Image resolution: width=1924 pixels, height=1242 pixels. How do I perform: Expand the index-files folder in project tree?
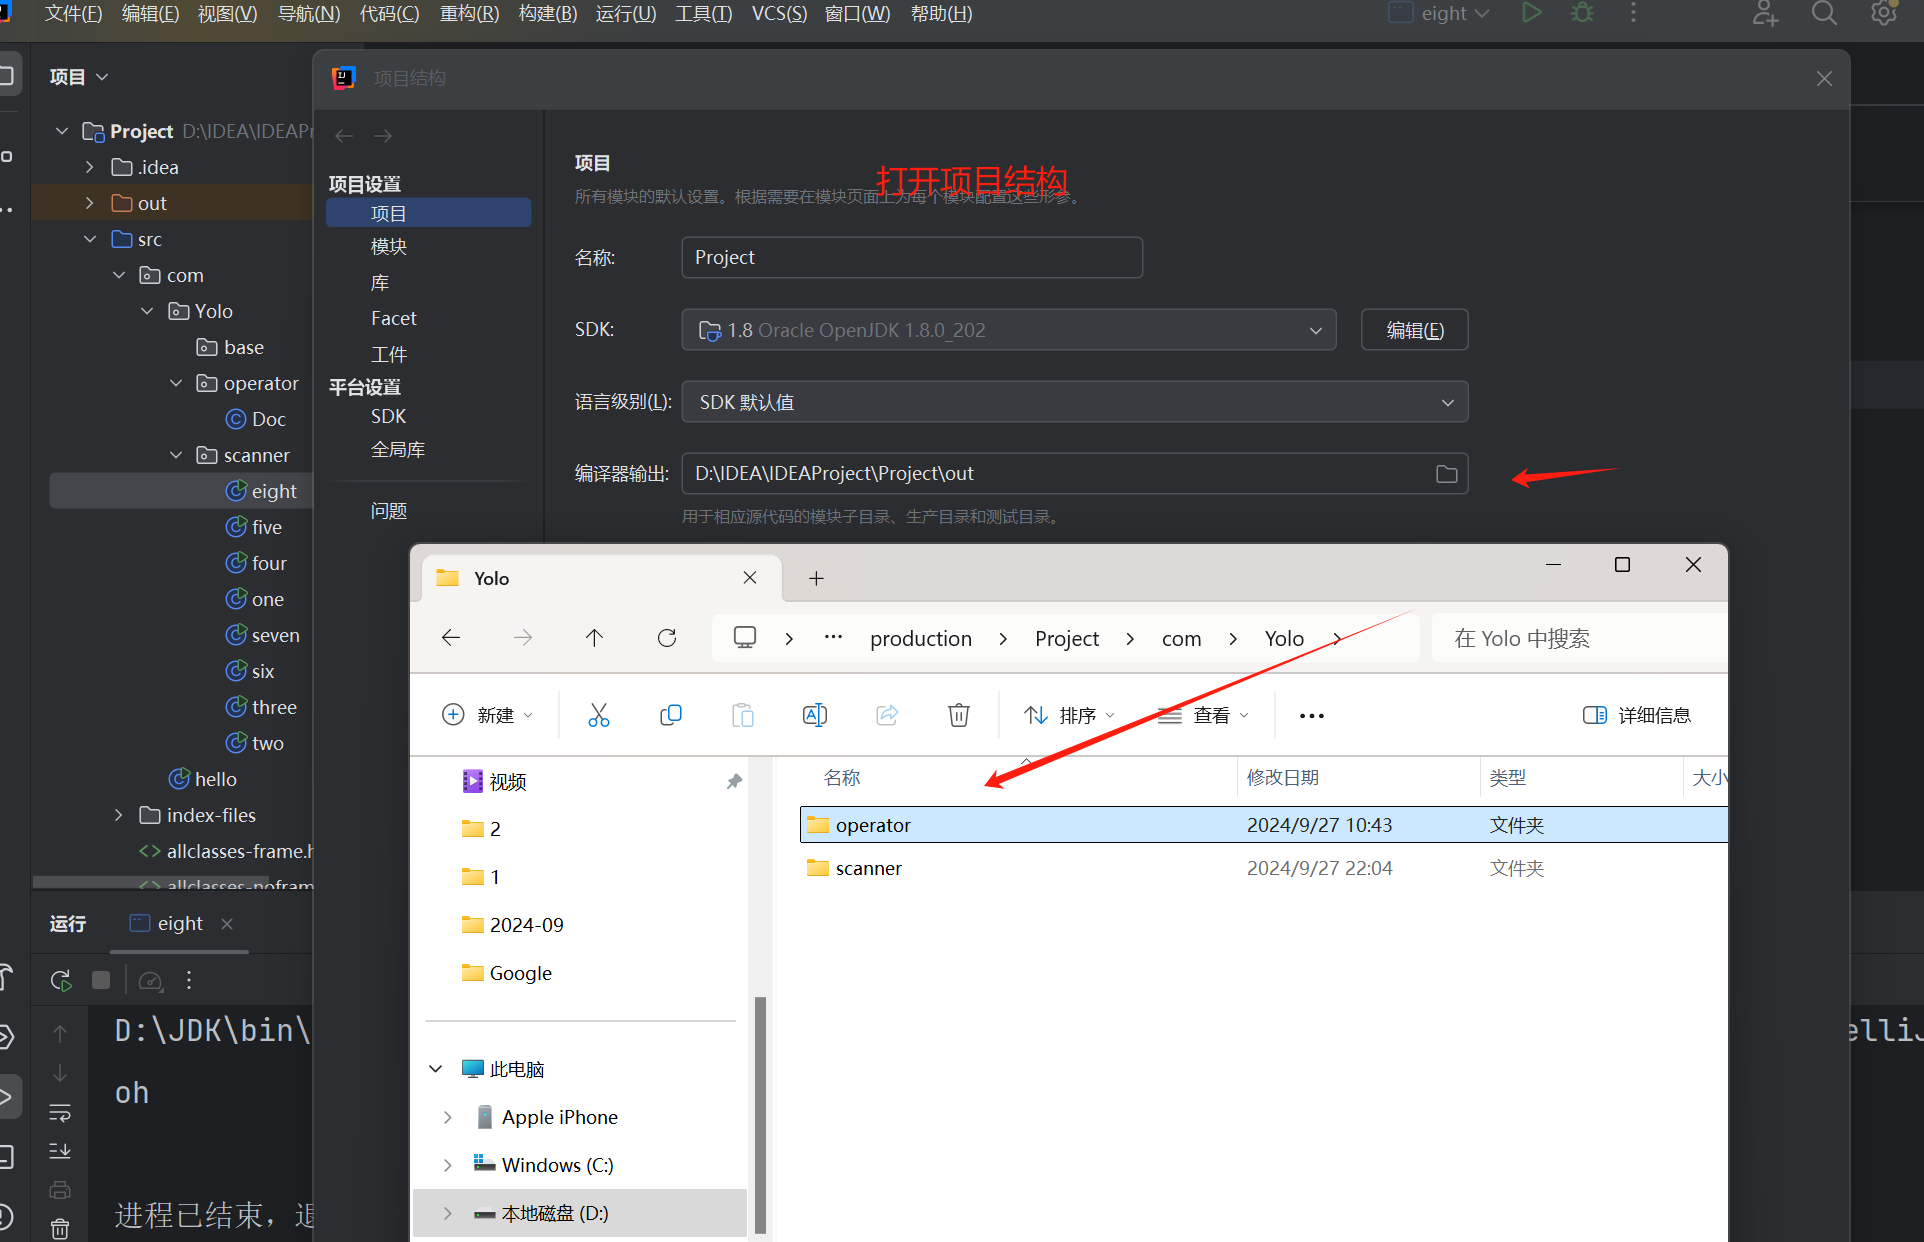(119, 815)
